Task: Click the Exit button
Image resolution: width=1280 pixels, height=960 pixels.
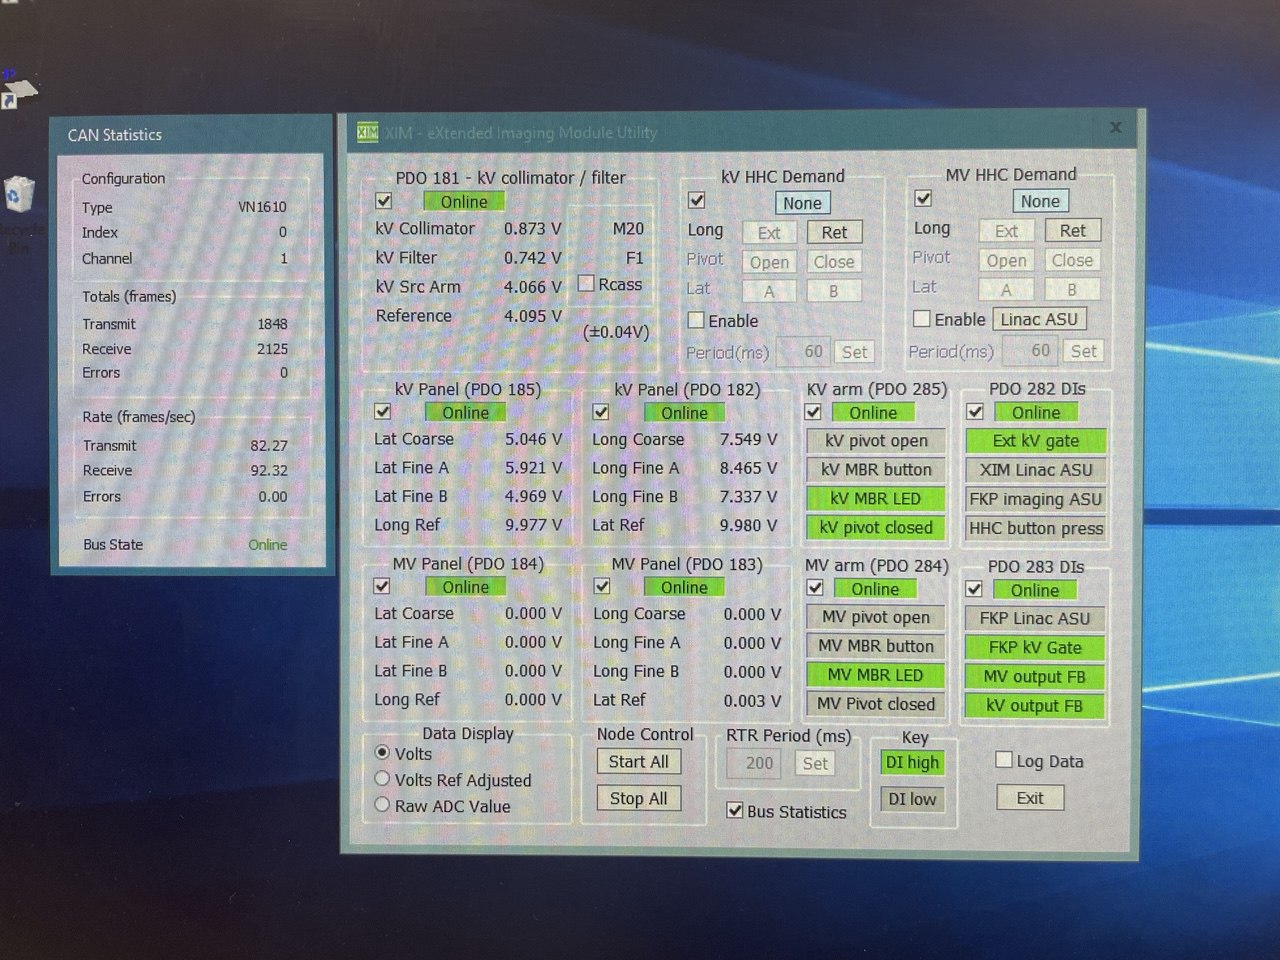Action: pos(1030,798)
